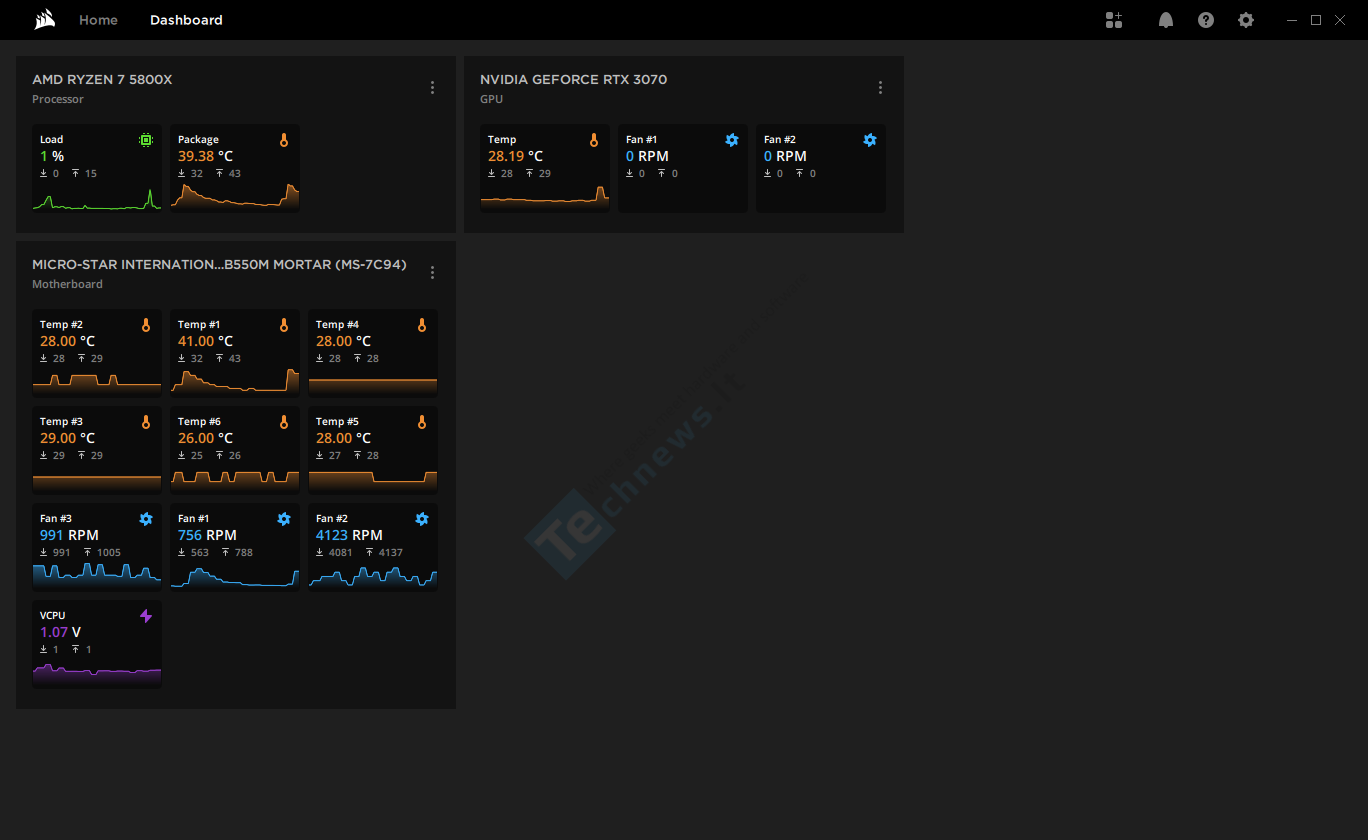1368x840 pixels.
Task: Click the gear icon on motherboard Fan #3
Action: point(146,519)
